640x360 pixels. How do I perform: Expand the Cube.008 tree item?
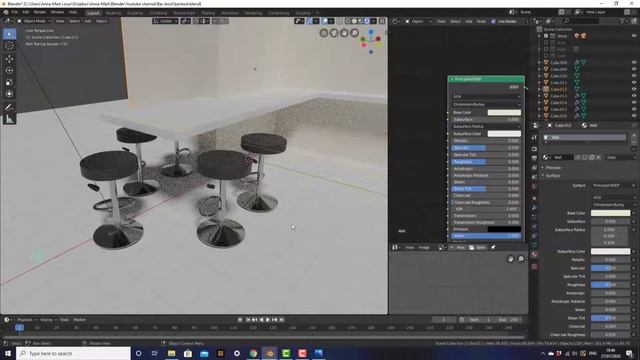click(x=540, y=62)
